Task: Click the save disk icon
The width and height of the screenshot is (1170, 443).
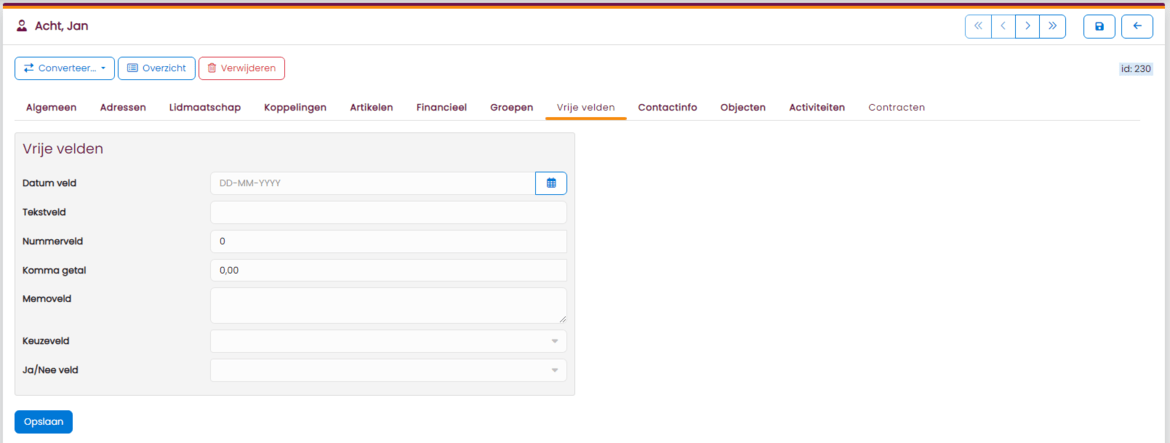Action: (1099, 26)
